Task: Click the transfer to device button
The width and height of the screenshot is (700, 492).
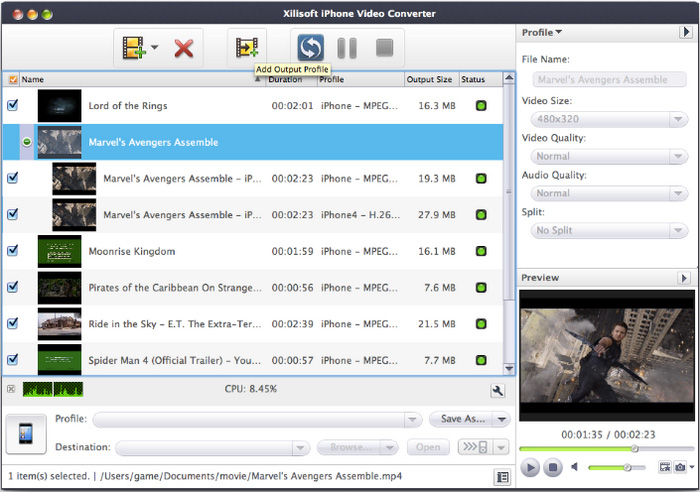Action: click(475, 447)
